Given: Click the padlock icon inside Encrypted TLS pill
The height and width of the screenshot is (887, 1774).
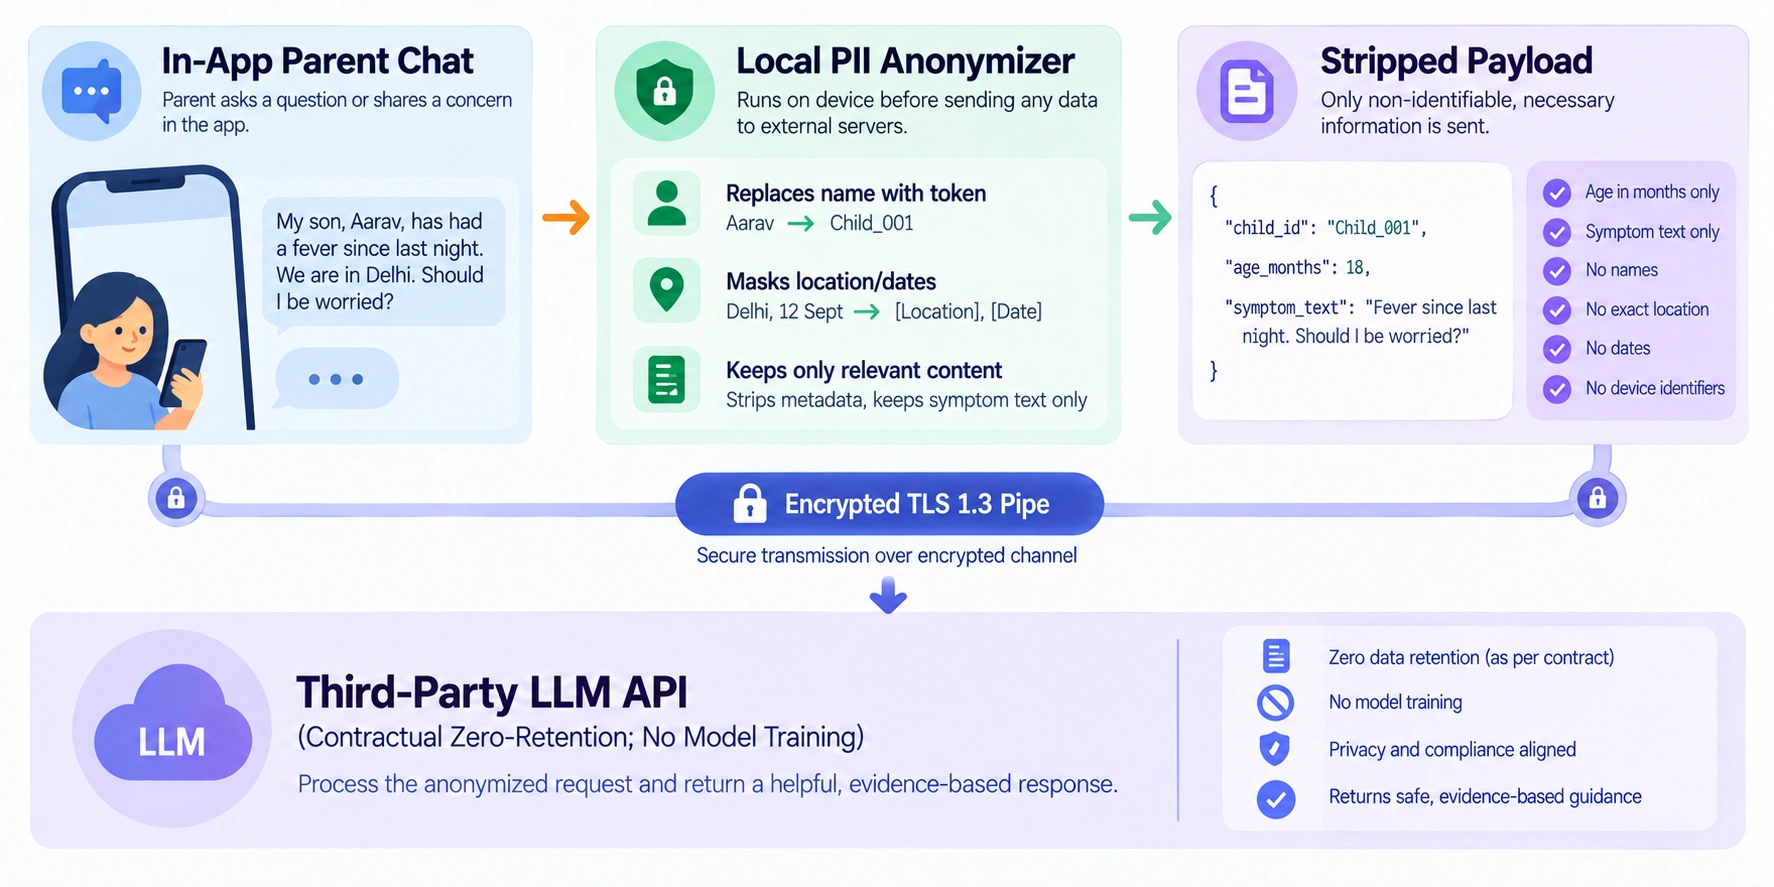Looking at the screenshot, I should coord(750,504).
